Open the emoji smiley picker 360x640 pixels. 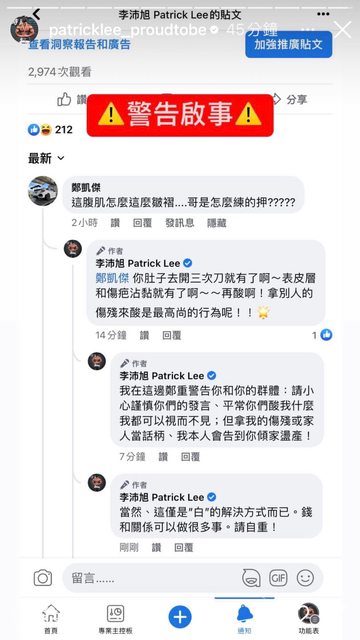tap(305, 578)
